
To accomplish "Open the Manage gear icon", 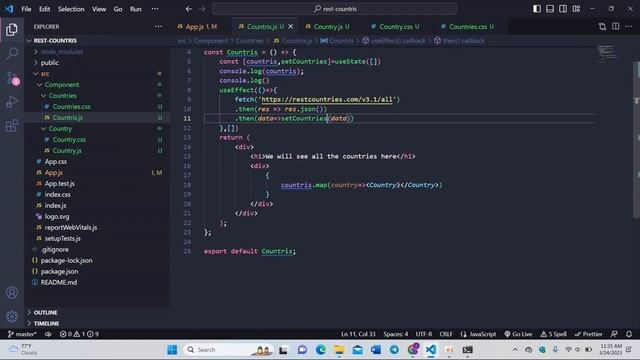I will coord(12,316).
